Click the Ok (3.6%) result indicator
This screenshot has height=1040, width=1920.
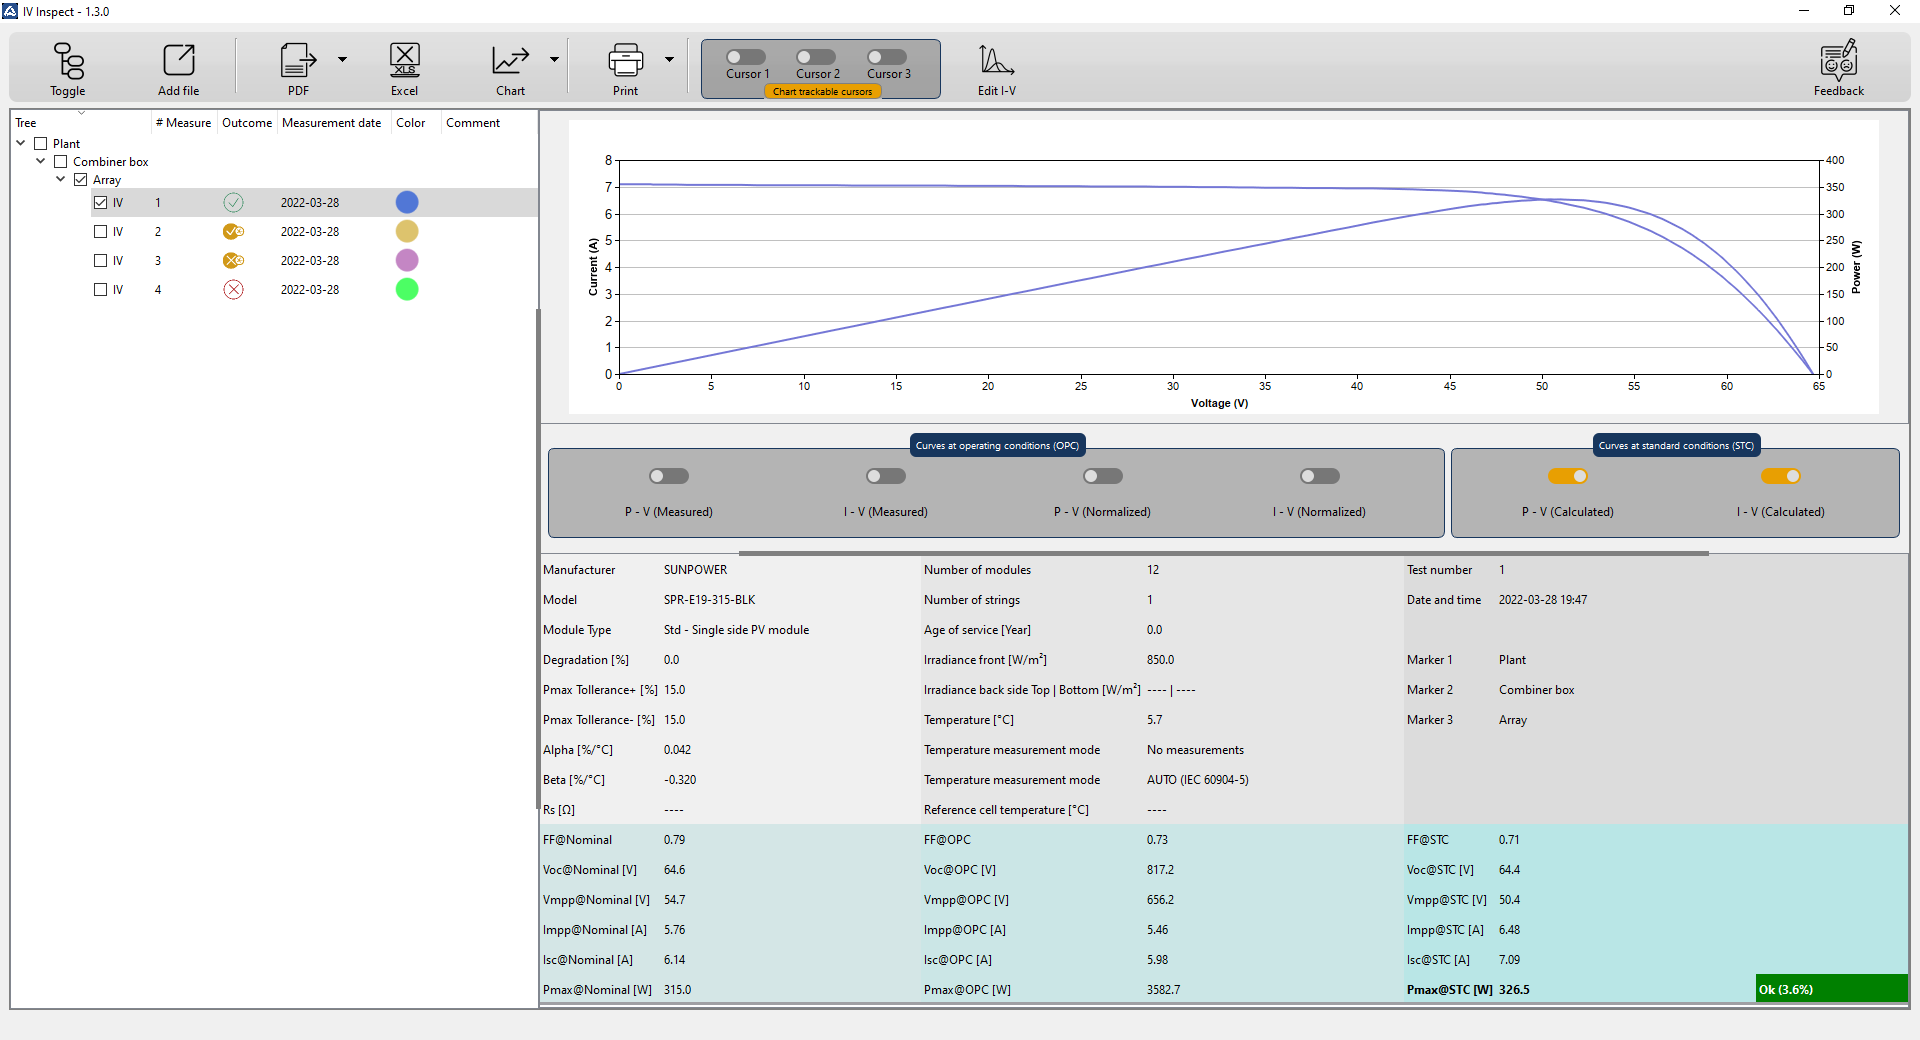click(x=1830, y=989)
